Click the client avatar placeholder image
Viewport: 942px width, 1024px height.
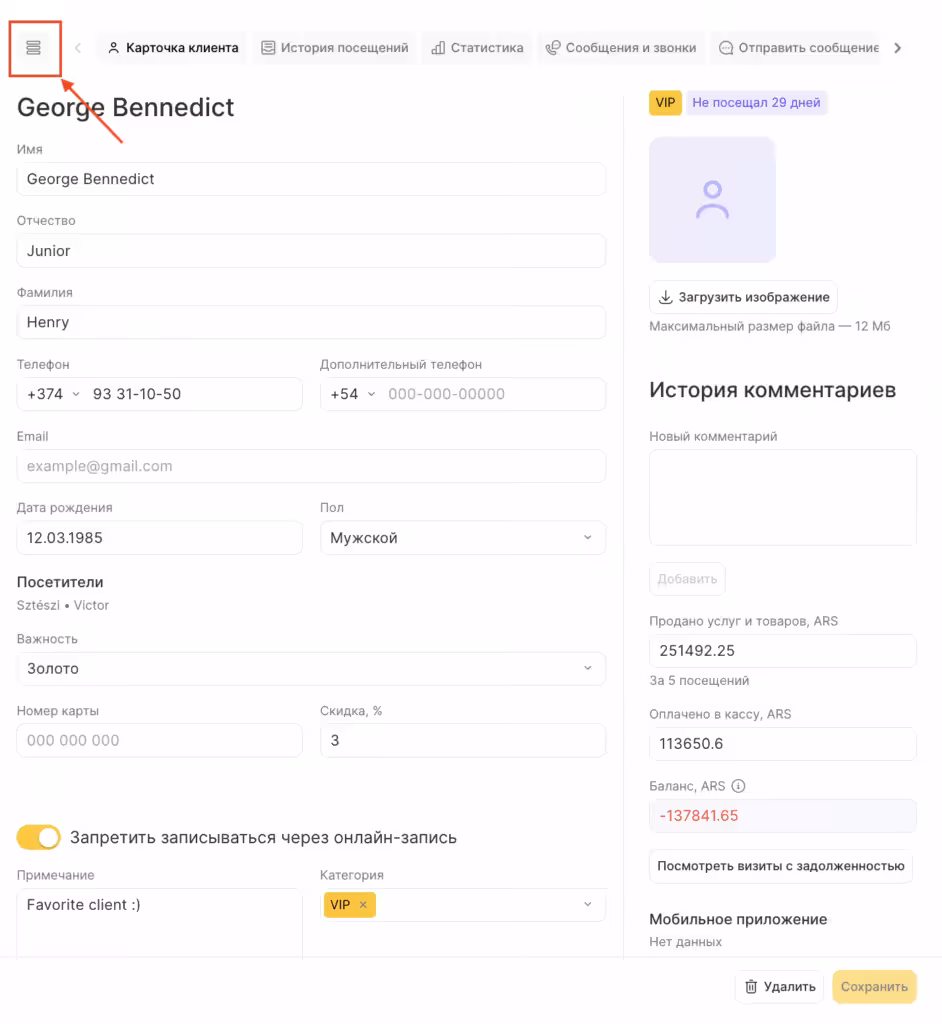coord(712,200)
